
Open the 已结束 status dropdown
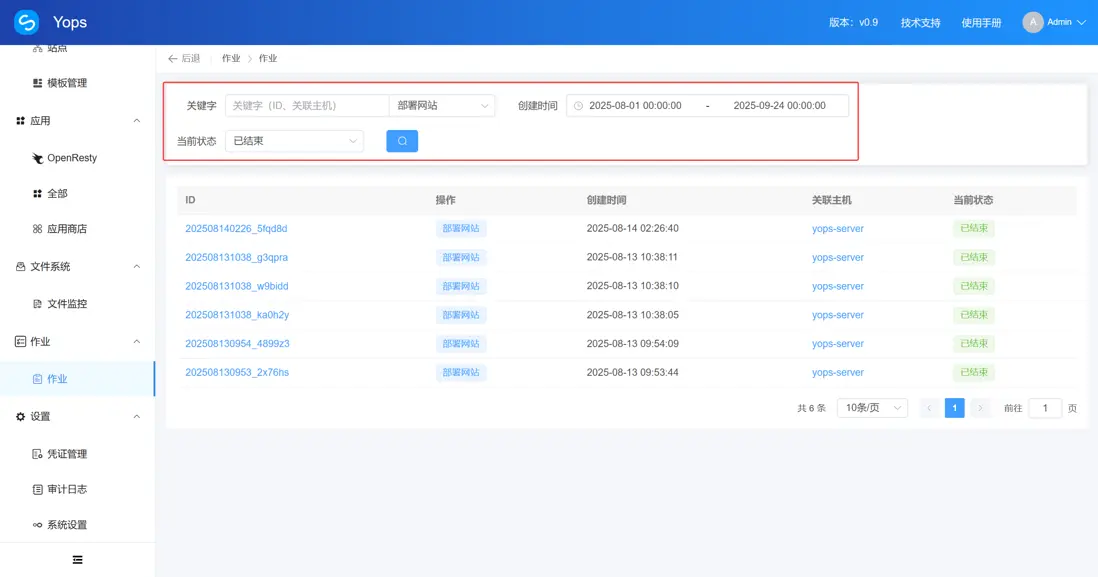294,140
